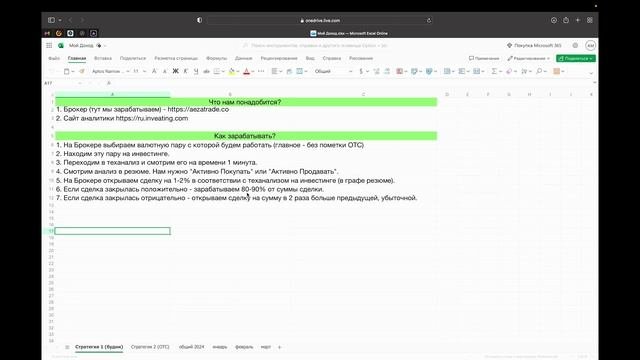Switch to the Формулы tab
Screen dimensions: 640x360
coord(216,58)
